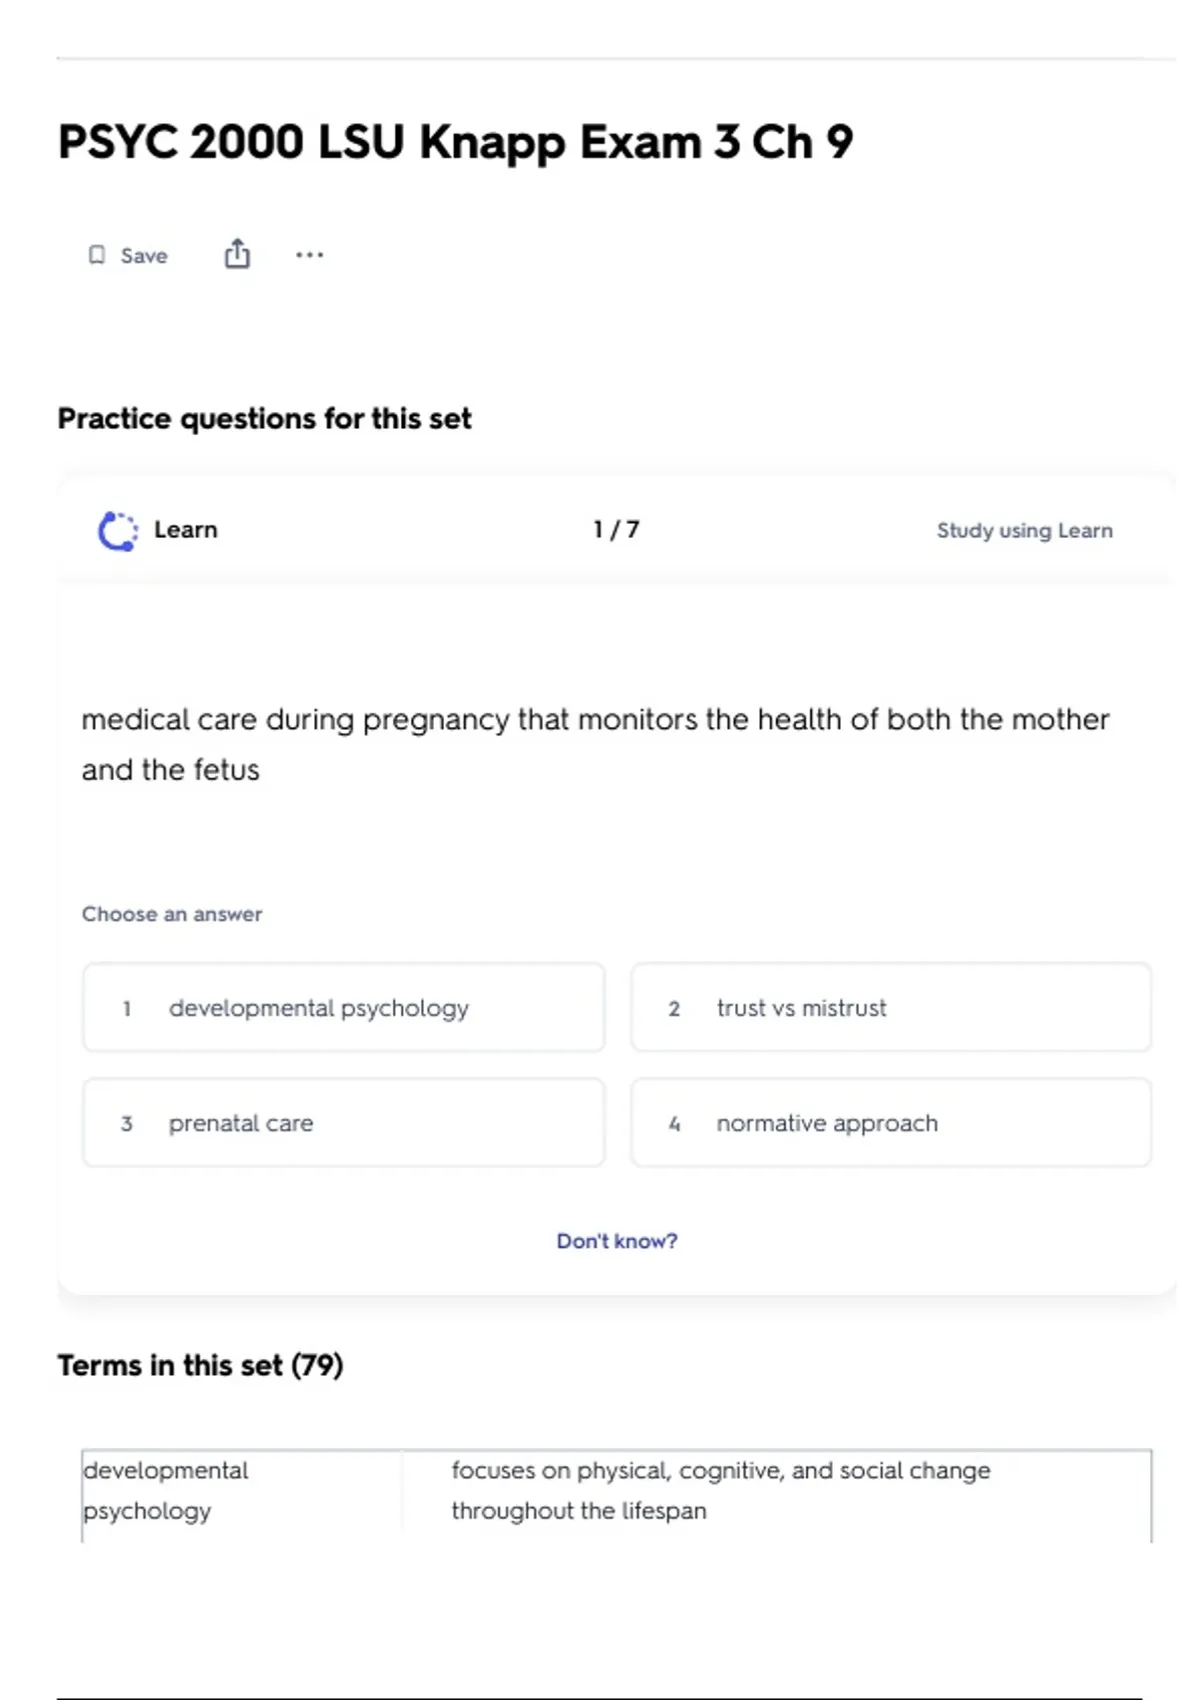Click the definition about lifespan change

[720, 1490]
